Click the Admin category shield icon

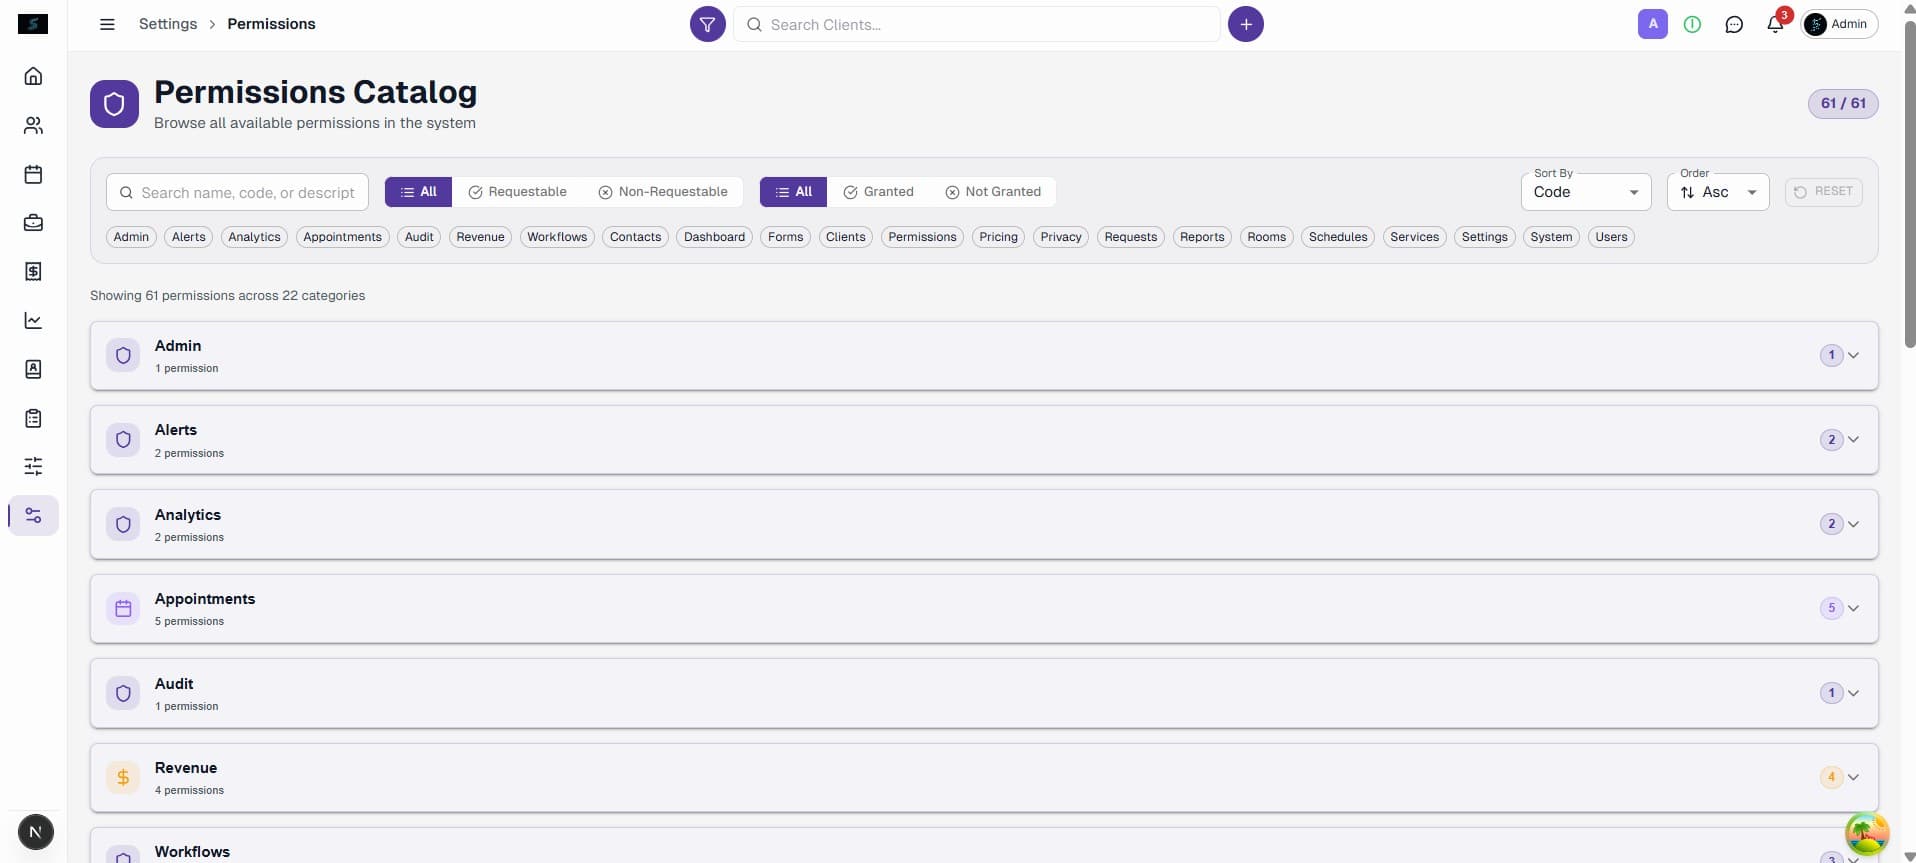click(x=123, y=355)
